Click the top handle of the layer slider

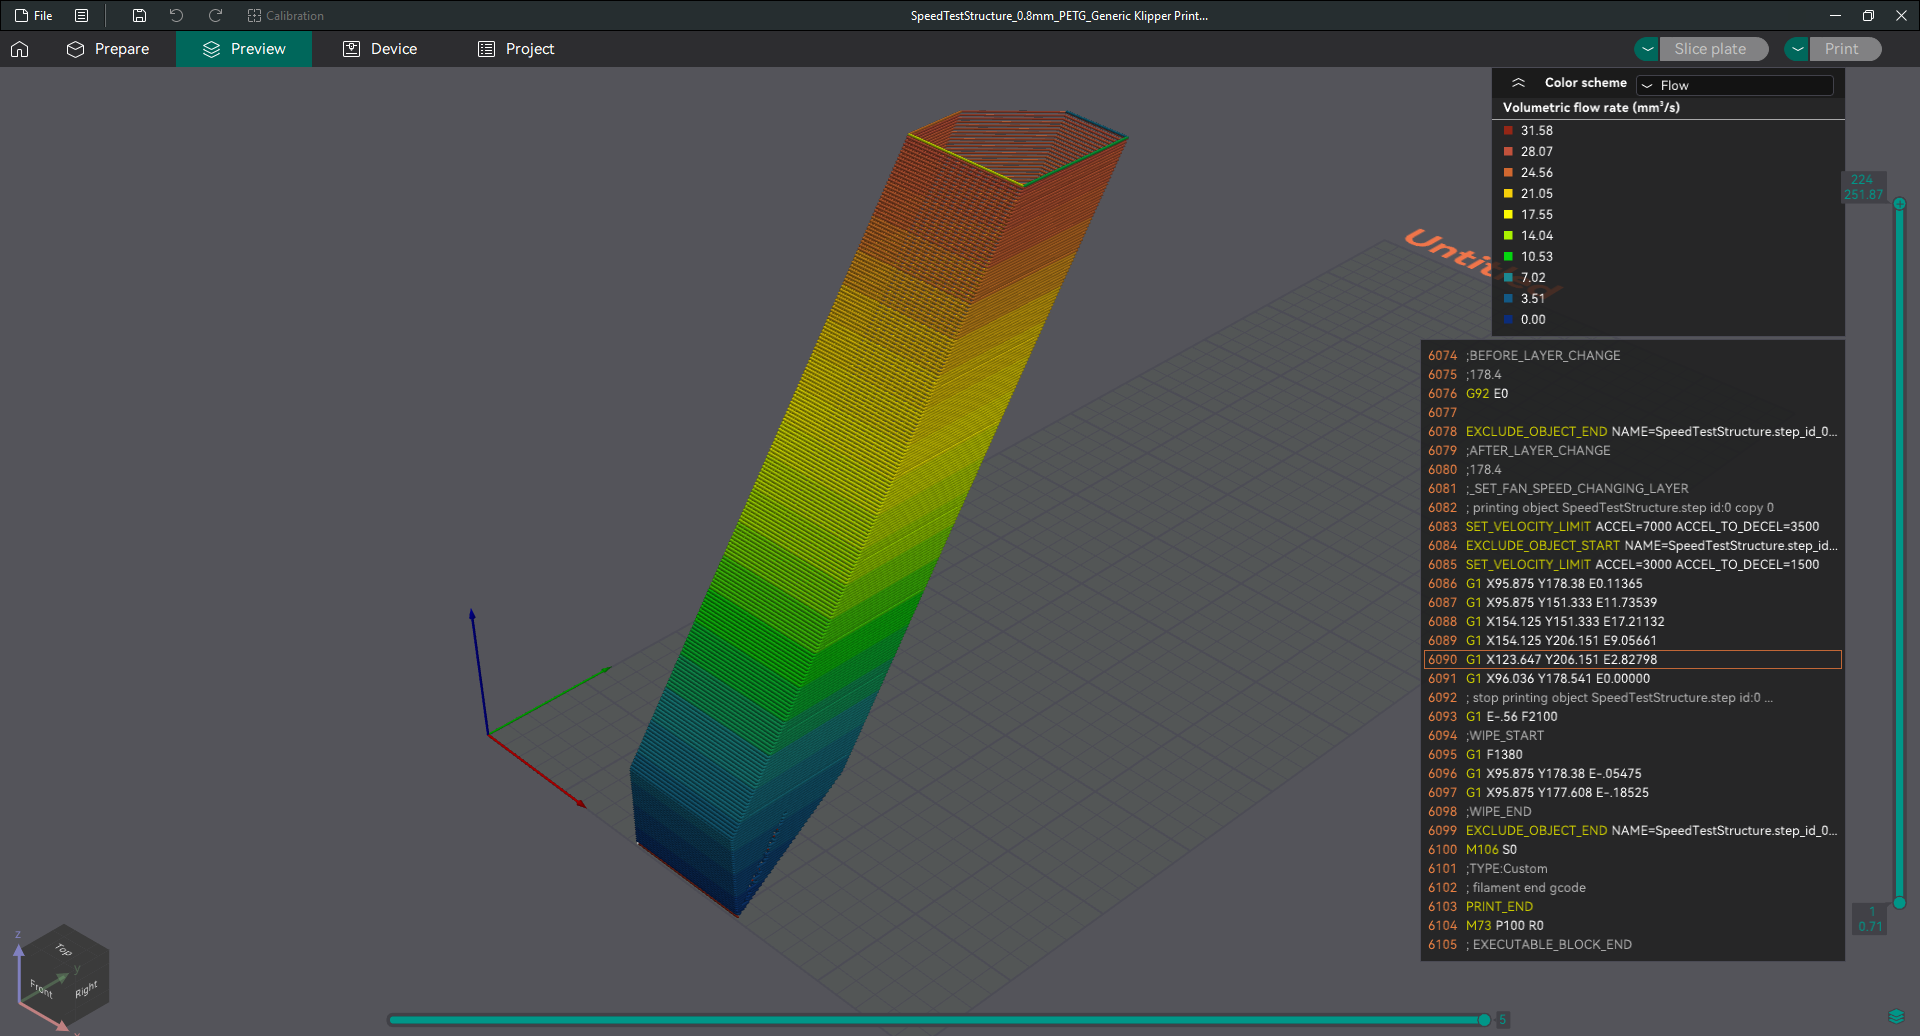click(x=1899, y=204)
